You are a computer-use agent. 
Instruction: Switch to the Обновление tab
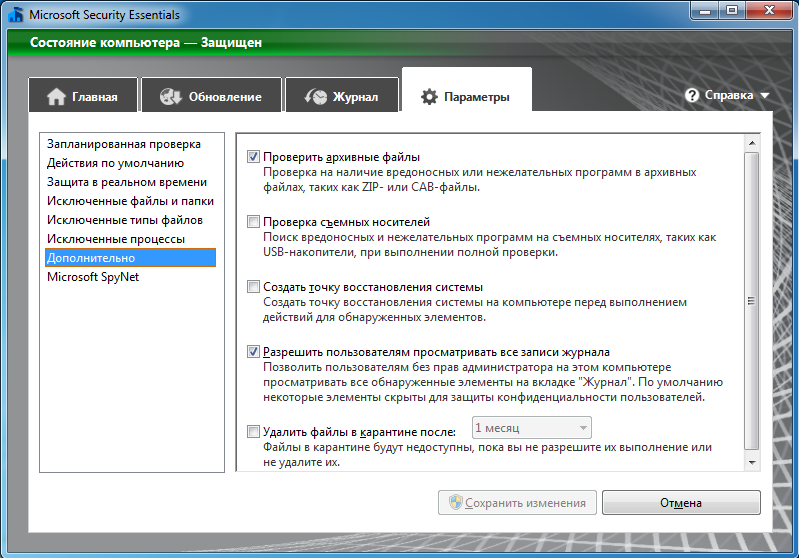[x=211, y=94]
